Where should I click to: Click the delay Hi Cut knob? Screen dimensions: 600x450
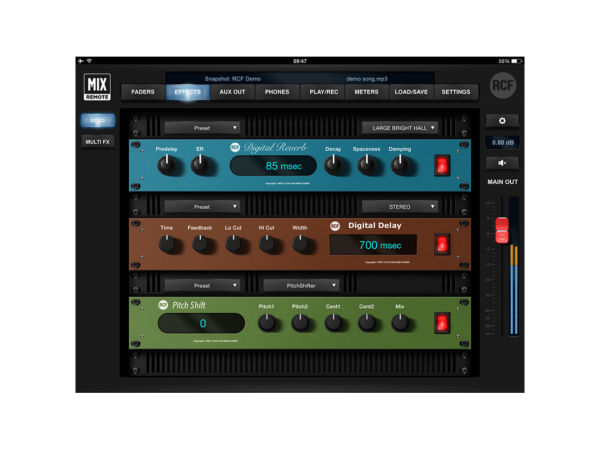[x=267, y=244]
